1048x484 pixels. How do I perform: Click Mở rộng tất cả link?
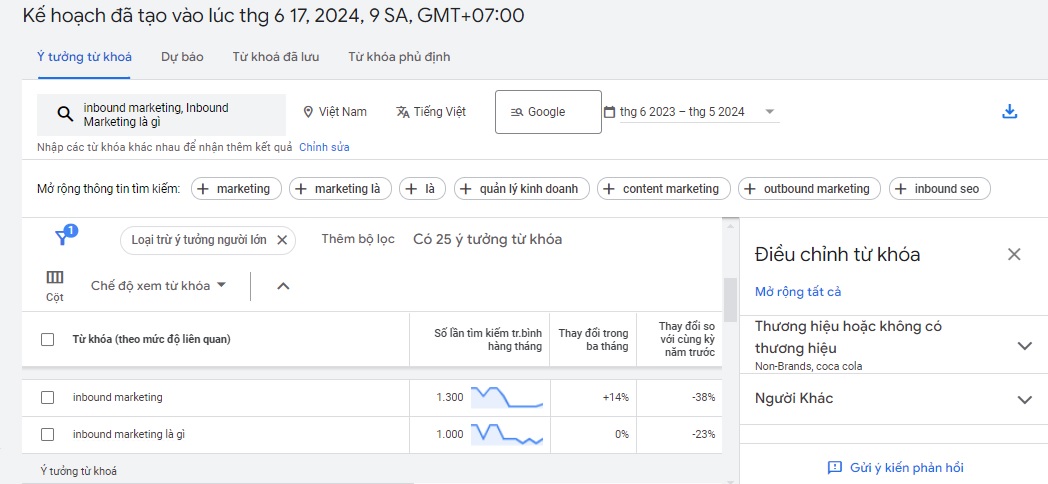(798, 292)
